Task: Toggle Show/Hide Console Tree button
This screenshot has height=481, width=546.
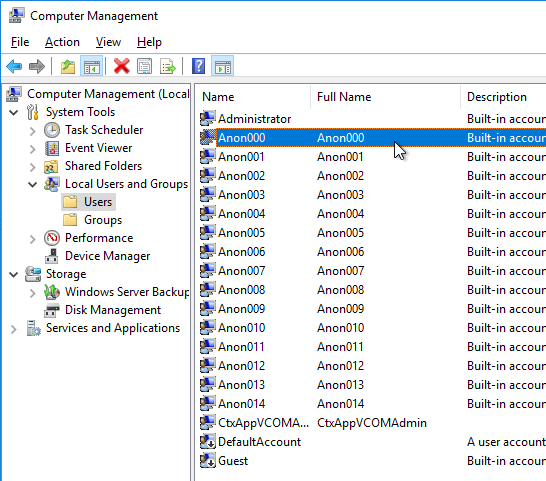Action: (92, 66)
